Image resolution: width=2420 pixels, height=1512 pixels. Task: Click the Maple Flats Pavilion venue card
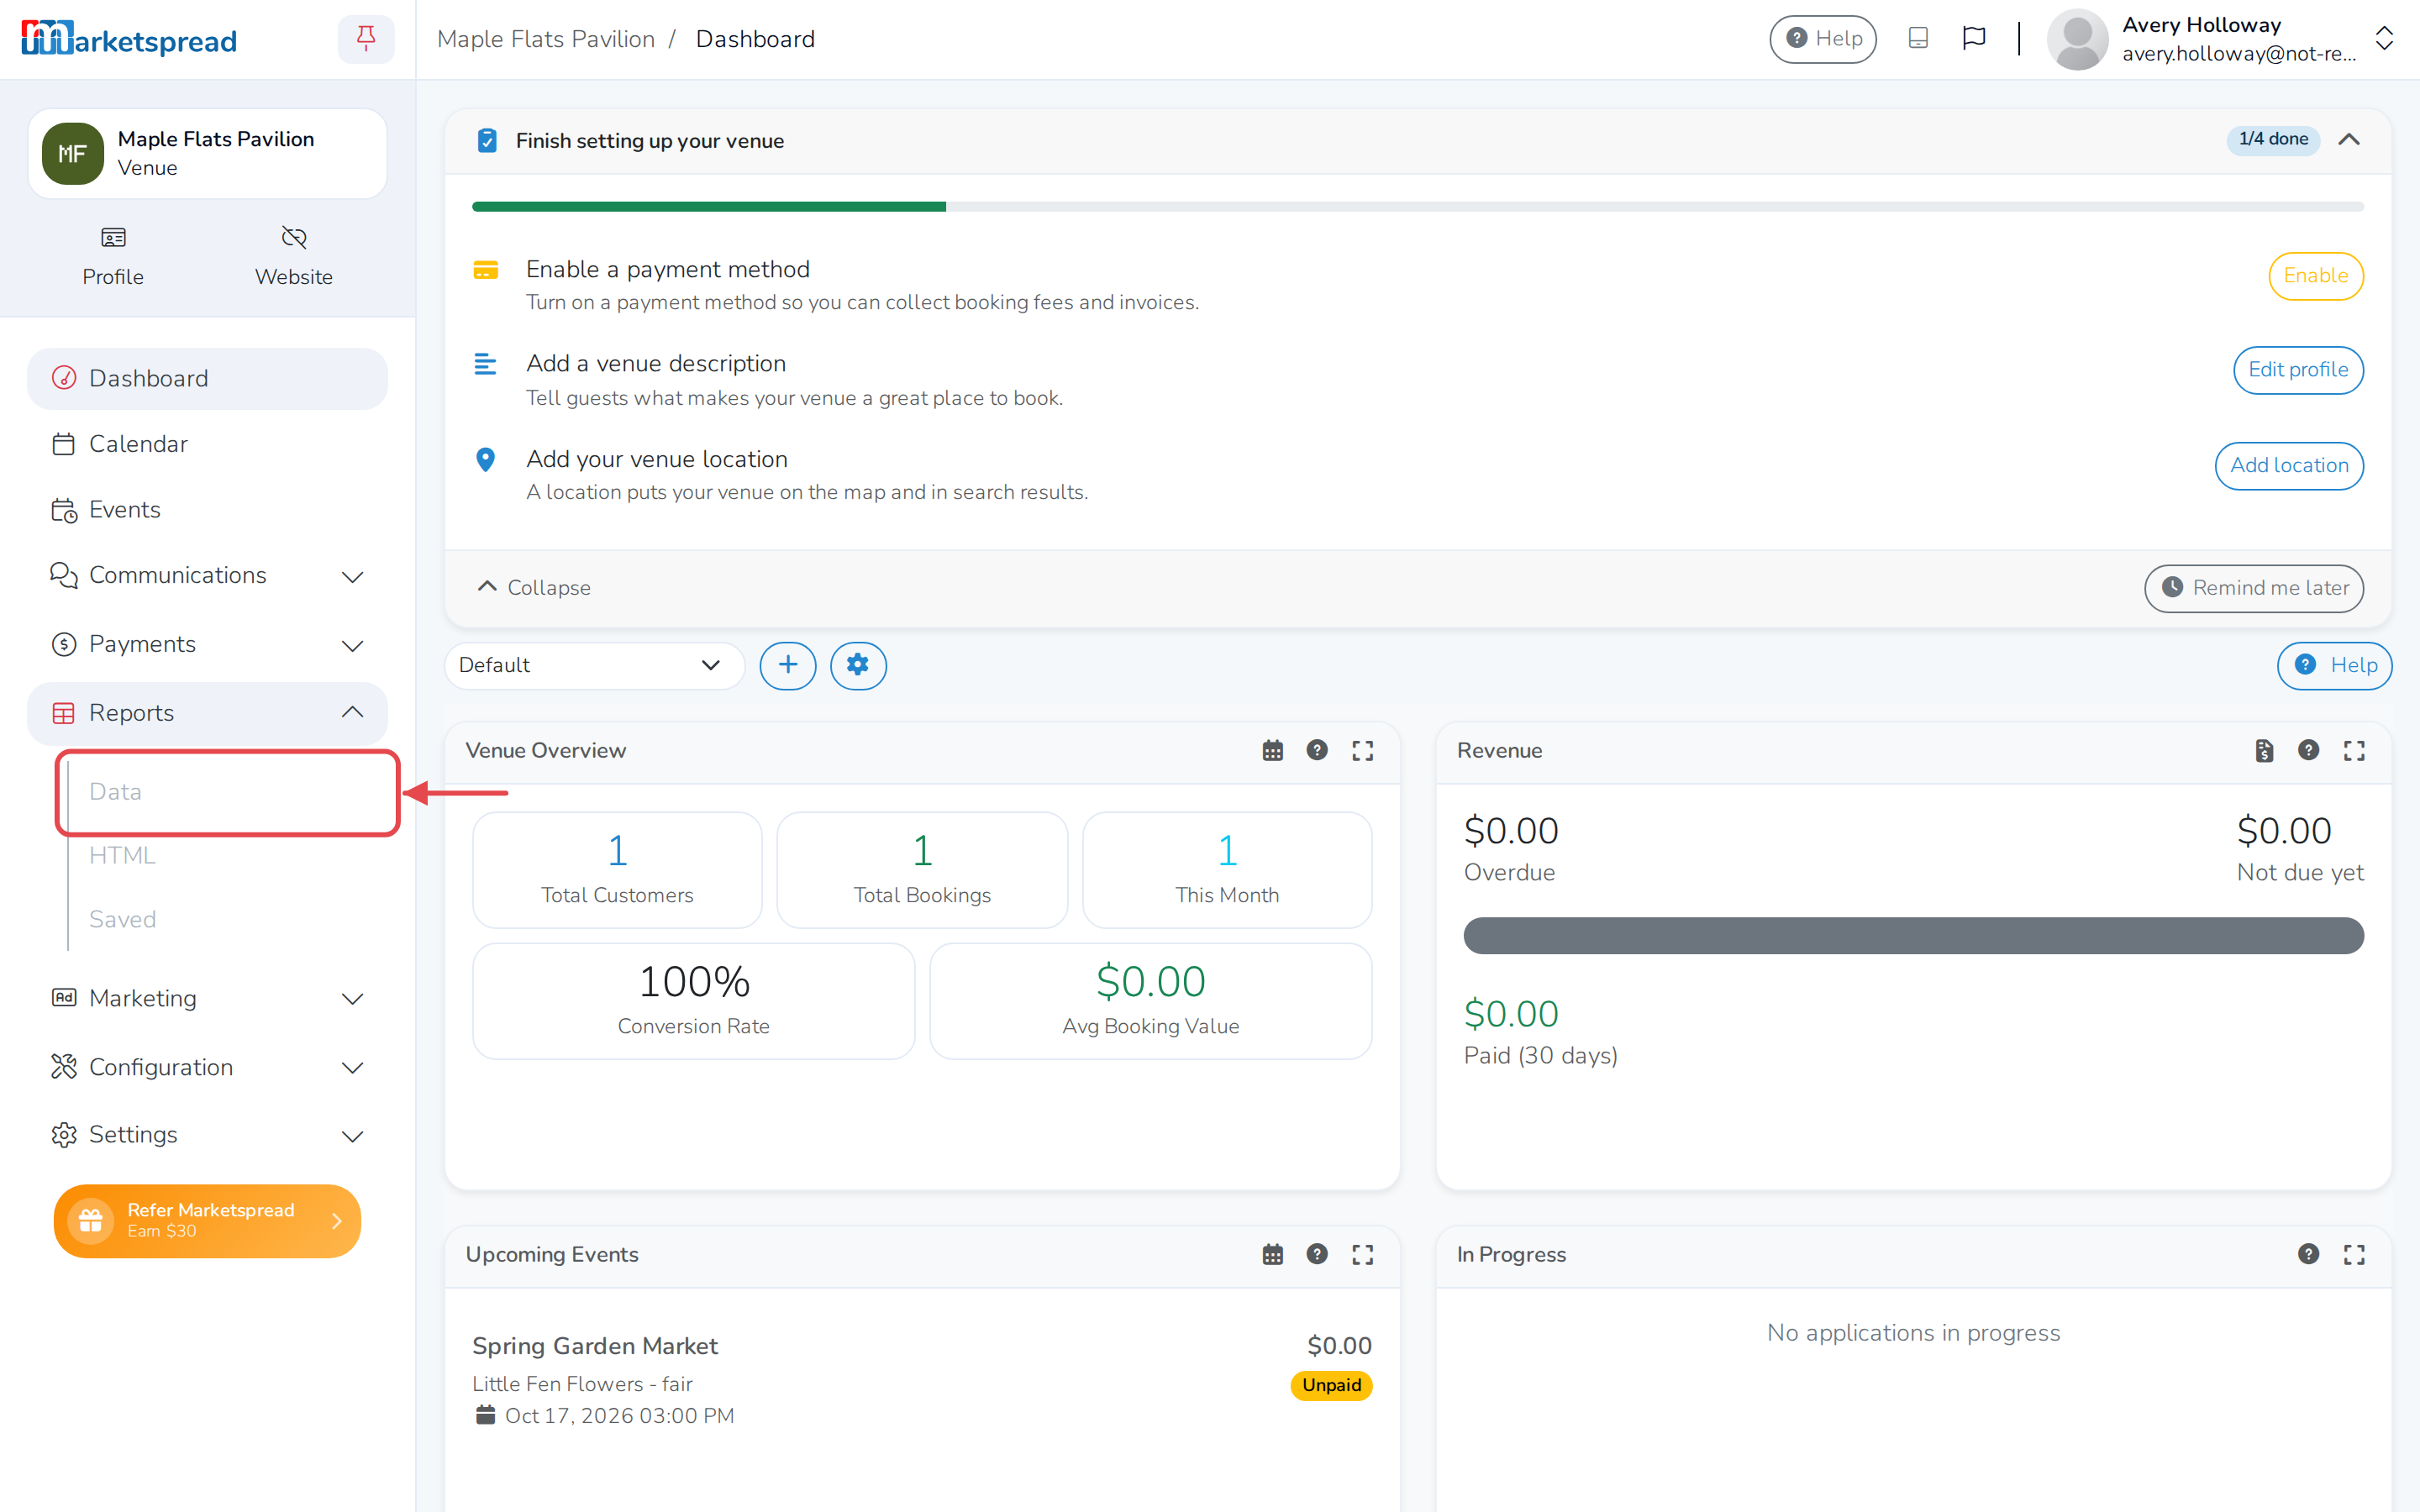[x=207, y=153]
